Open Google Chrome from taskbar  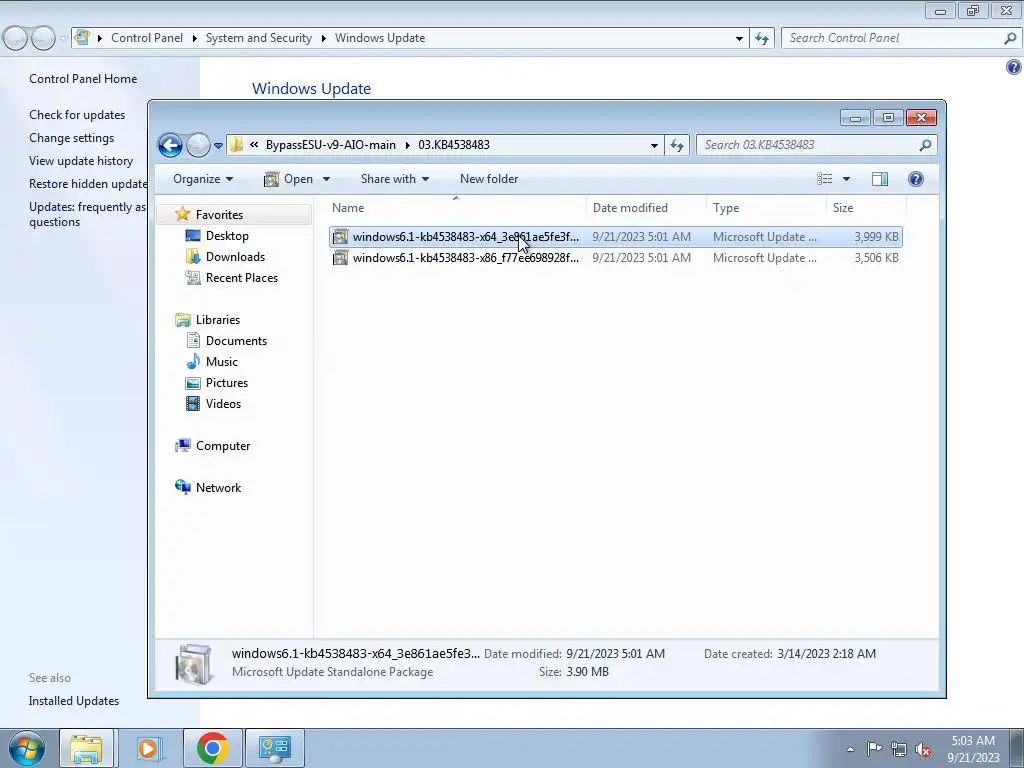(x=212, y=748)
